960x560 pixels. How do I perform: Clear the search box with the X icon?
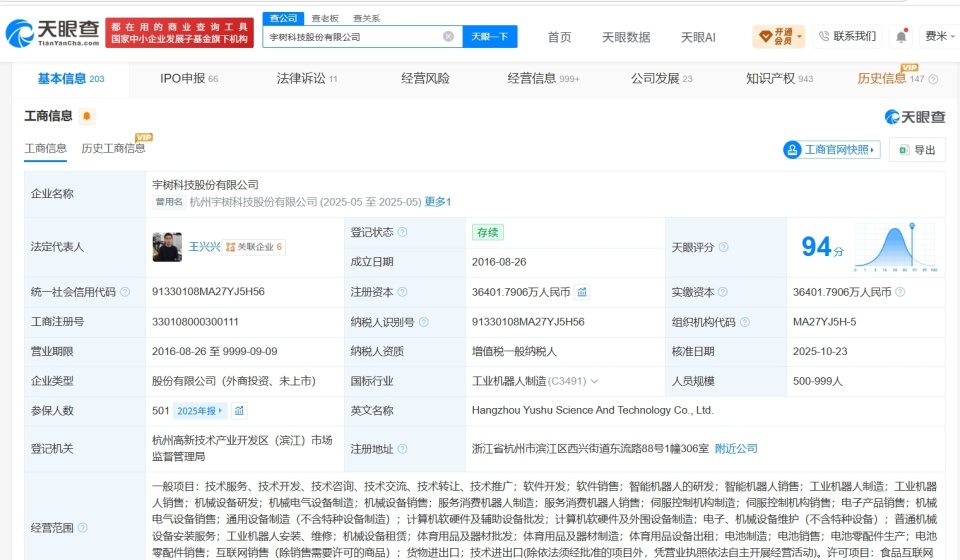coord(448,37)
